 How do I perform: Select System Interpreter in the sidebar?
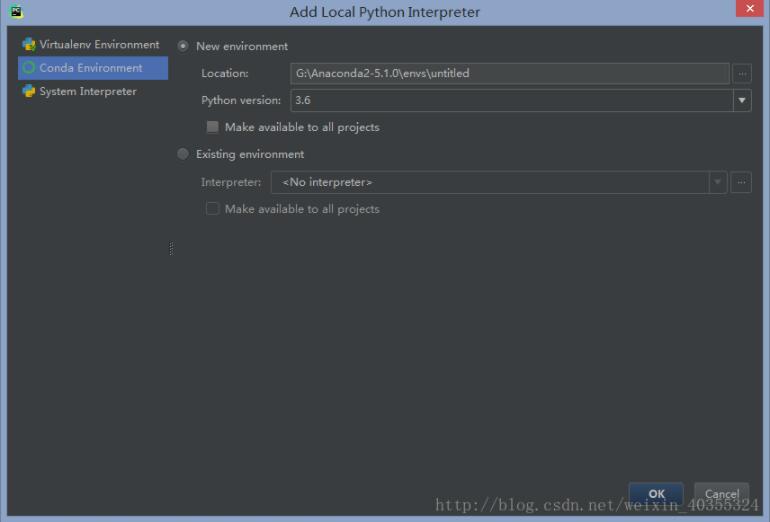click(93, 91)
